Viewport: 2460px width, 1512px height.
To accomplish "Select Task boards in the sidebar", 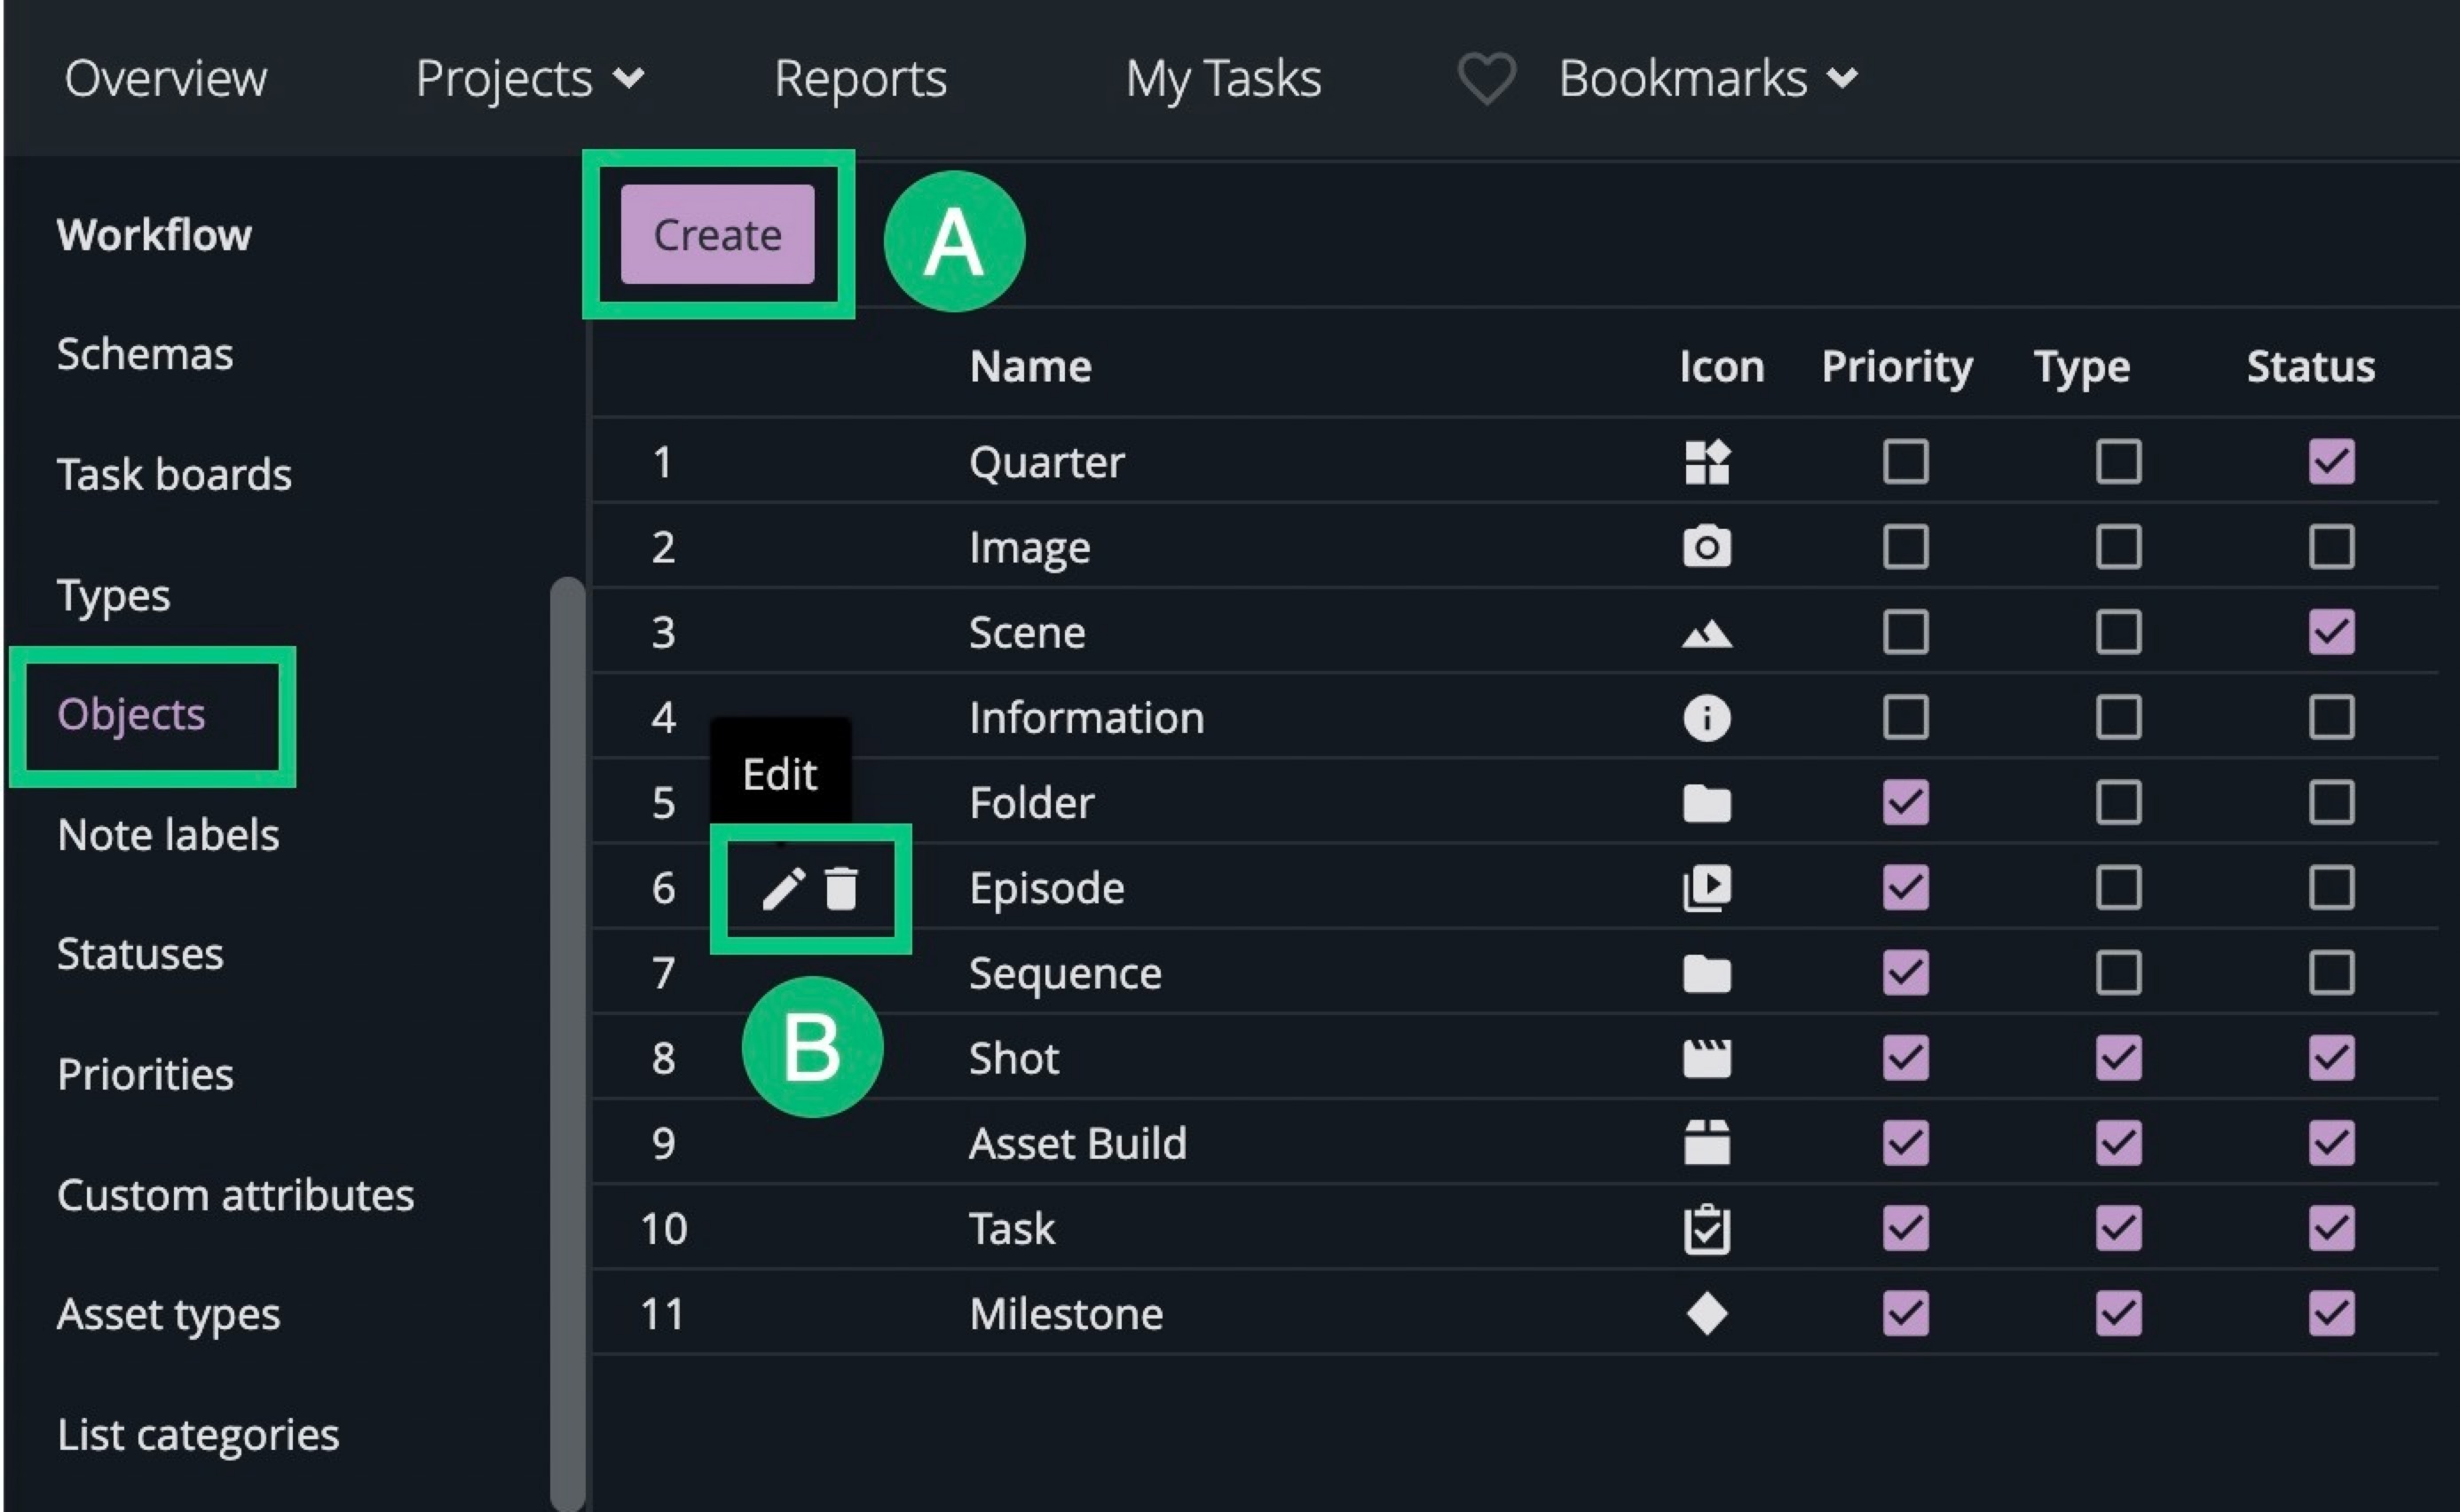I will pos(174,475).
